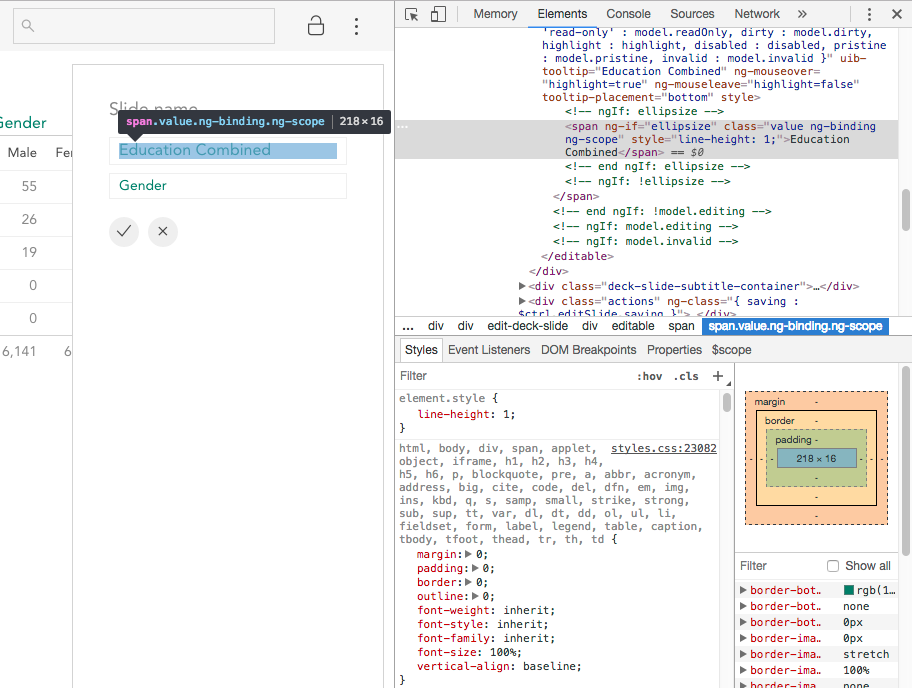
Task: Confirm slide edit with checkmark button
Action: pos(124,231)
